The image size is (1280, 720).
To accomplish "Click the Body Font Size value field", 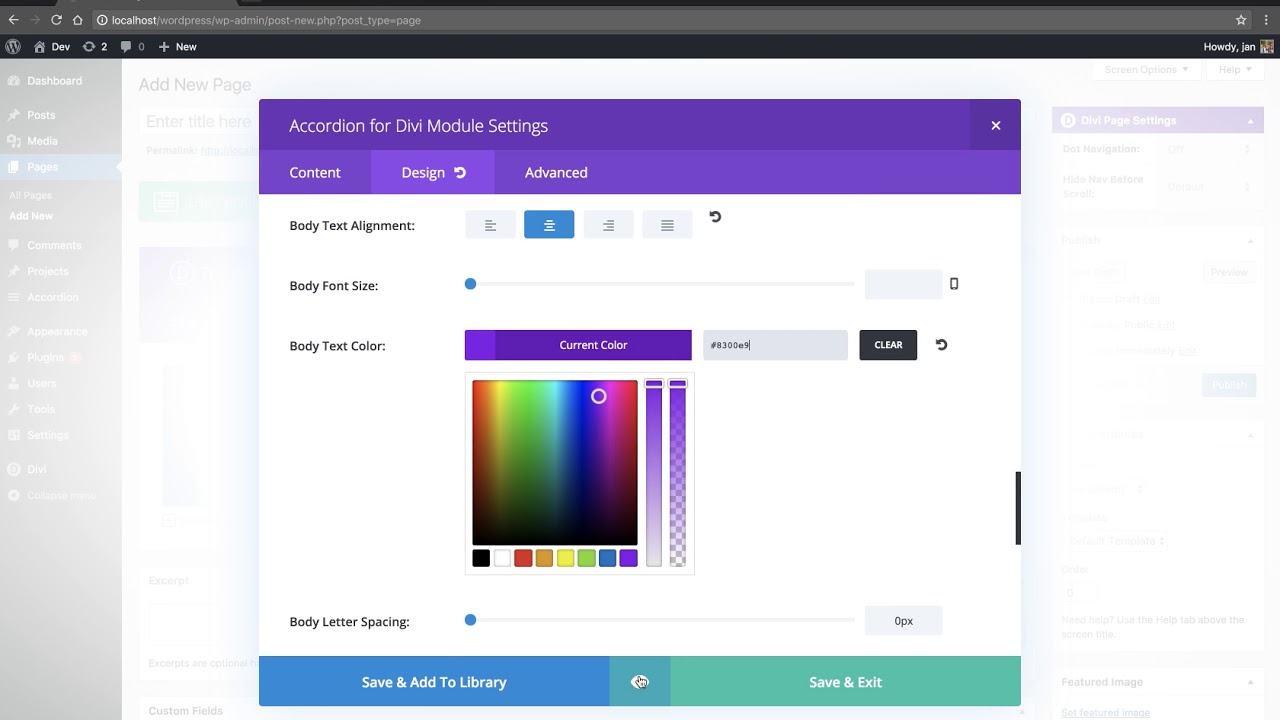I will pos(903,284).
